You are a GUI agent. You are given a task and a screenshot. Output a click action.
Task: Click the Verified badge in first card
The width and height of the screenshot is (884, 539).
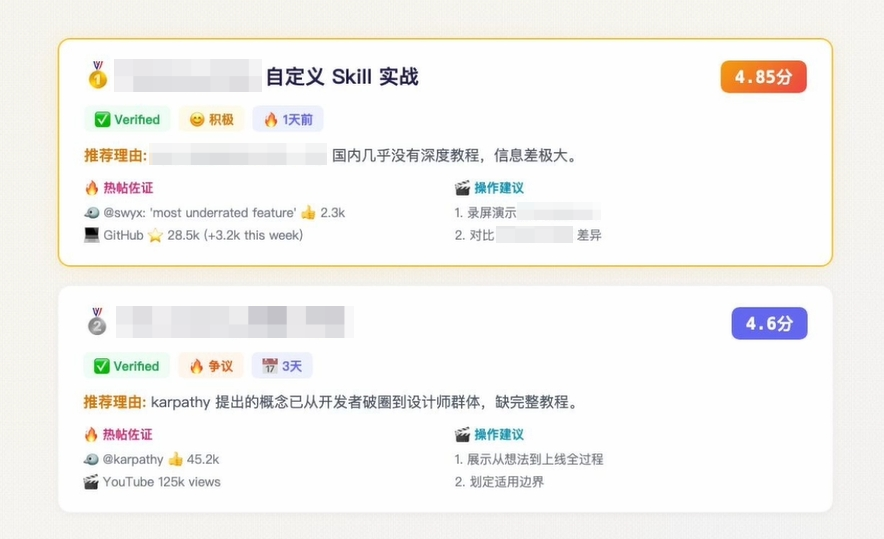[127, 119]
